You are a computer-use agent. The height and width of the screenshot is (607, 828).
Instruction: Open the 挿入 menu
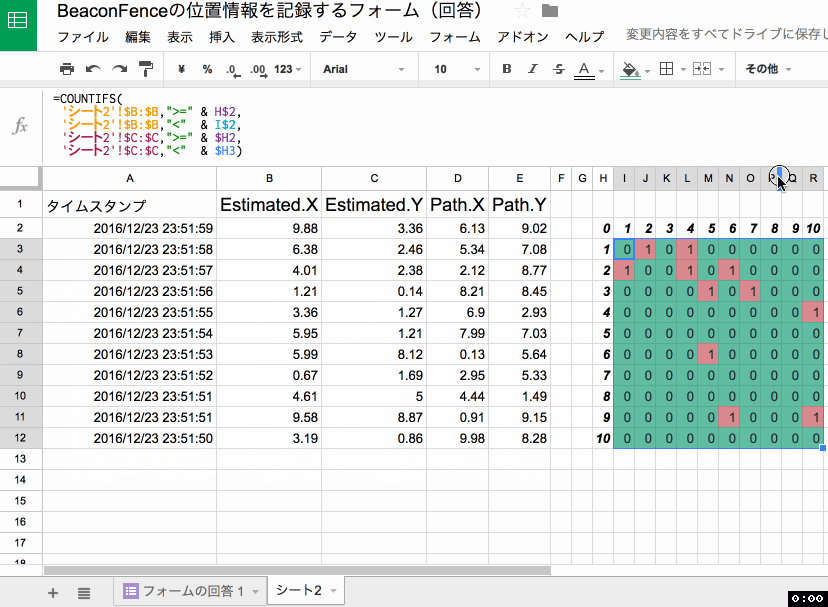(x=222, y=37)
